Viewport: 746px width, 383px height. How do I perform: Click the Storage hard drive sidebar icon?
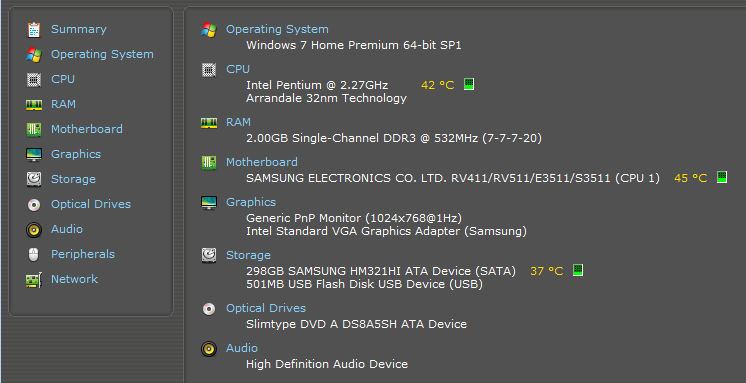tap(34, 179)
